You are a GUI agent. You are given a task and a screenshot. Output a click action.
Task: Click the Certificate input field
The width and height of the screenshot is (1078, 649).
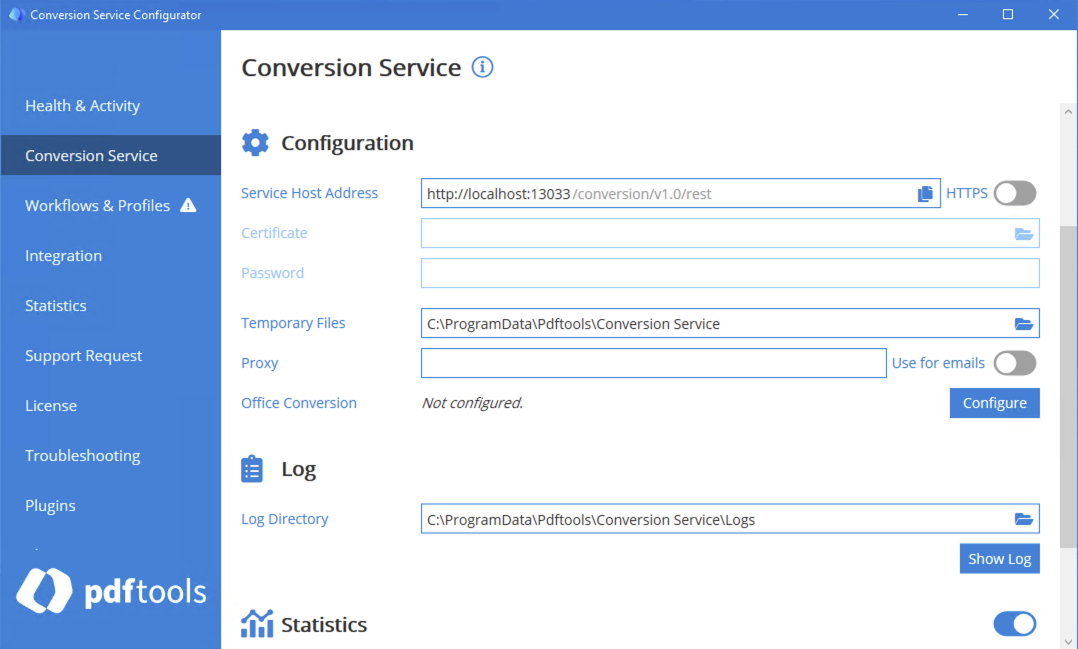tap(730, 233)
